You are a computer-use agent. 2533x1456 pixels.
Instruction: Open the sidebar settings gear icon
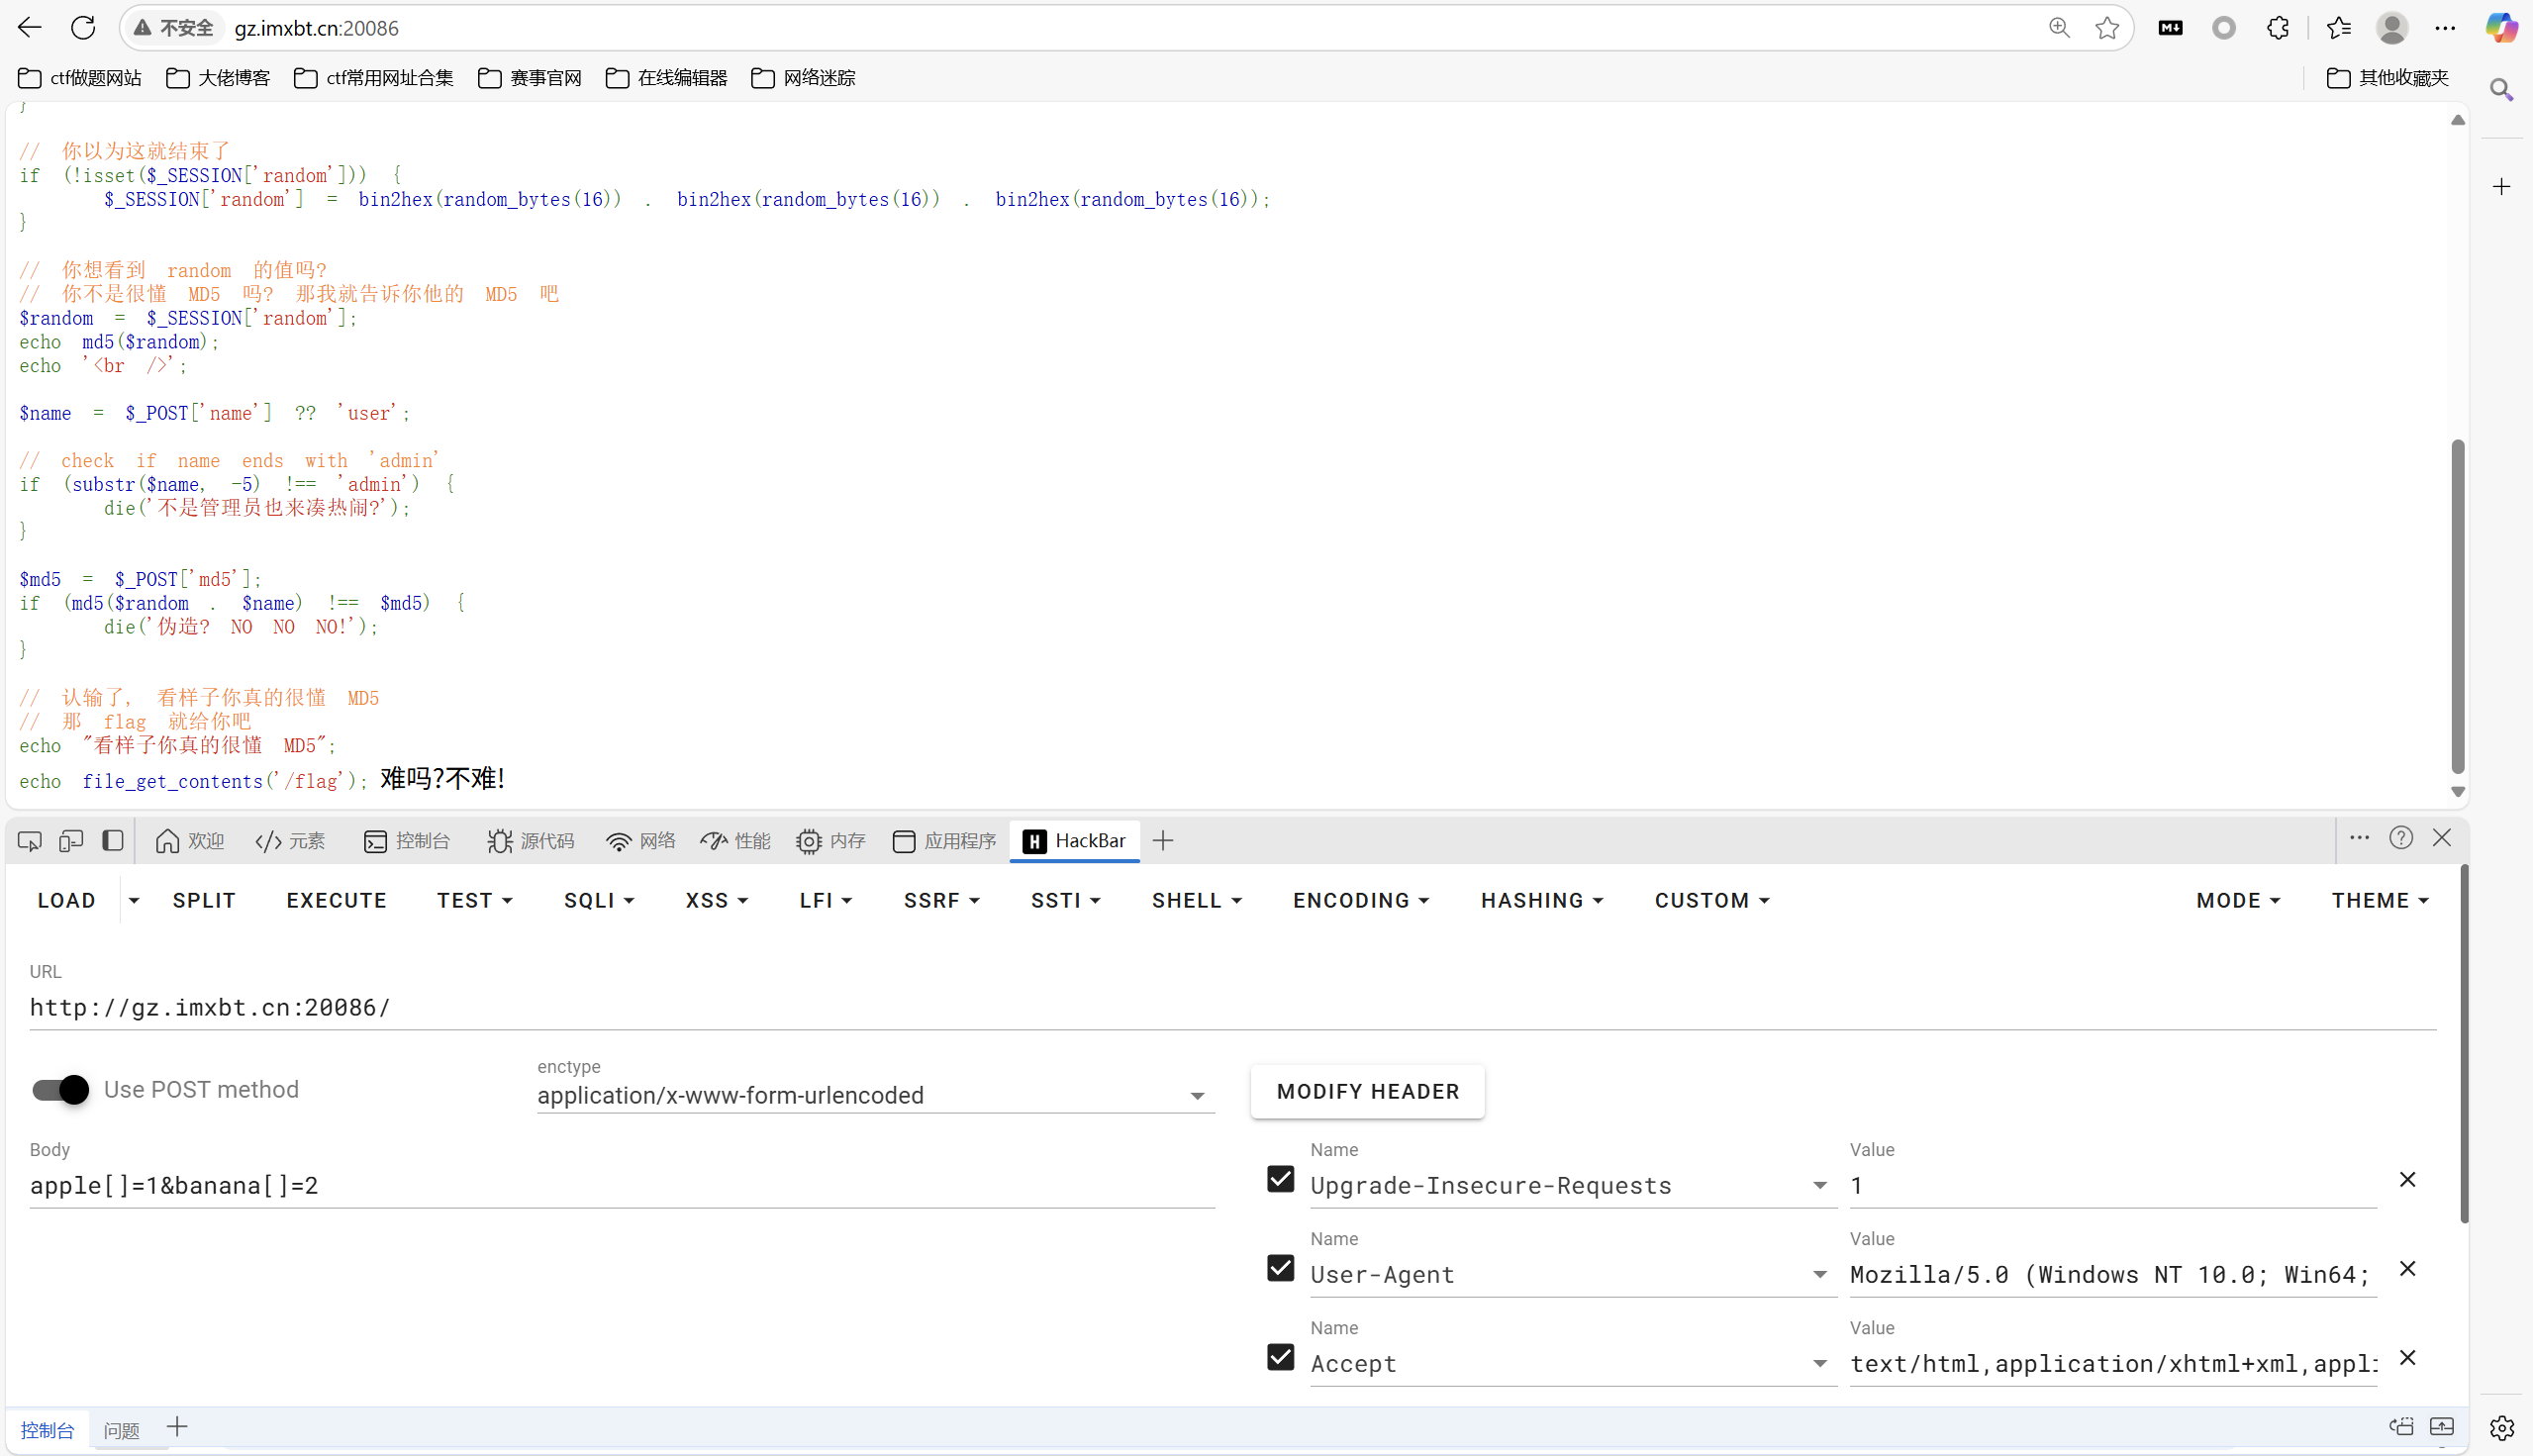(2501, 1428)
